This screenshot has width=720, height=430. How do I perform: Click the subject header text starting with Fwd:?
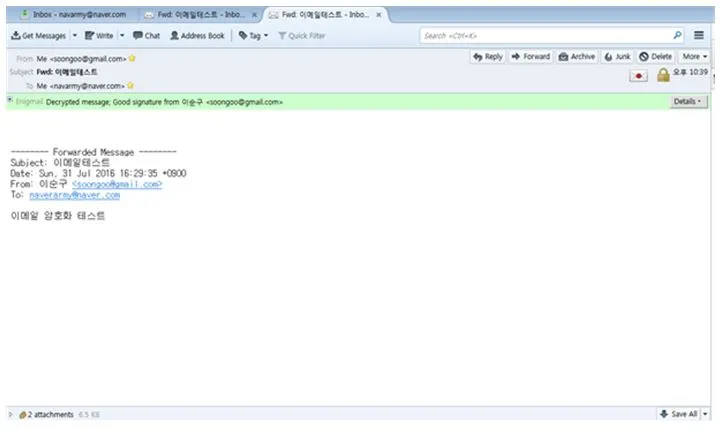point(67,72)
